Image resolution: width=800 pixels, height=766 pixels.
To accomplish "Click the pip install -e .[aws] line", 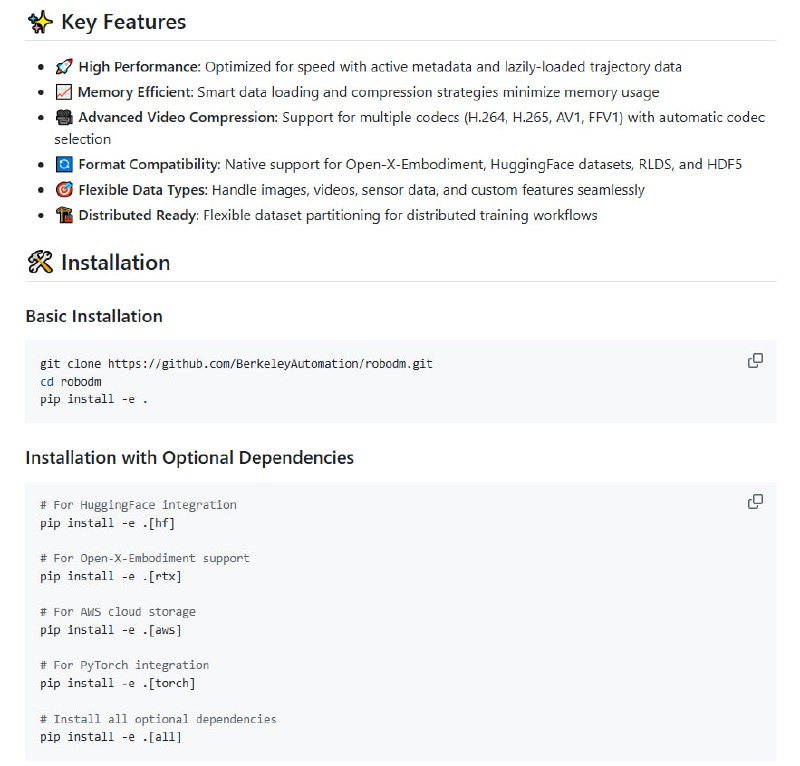I will point(111,630).
